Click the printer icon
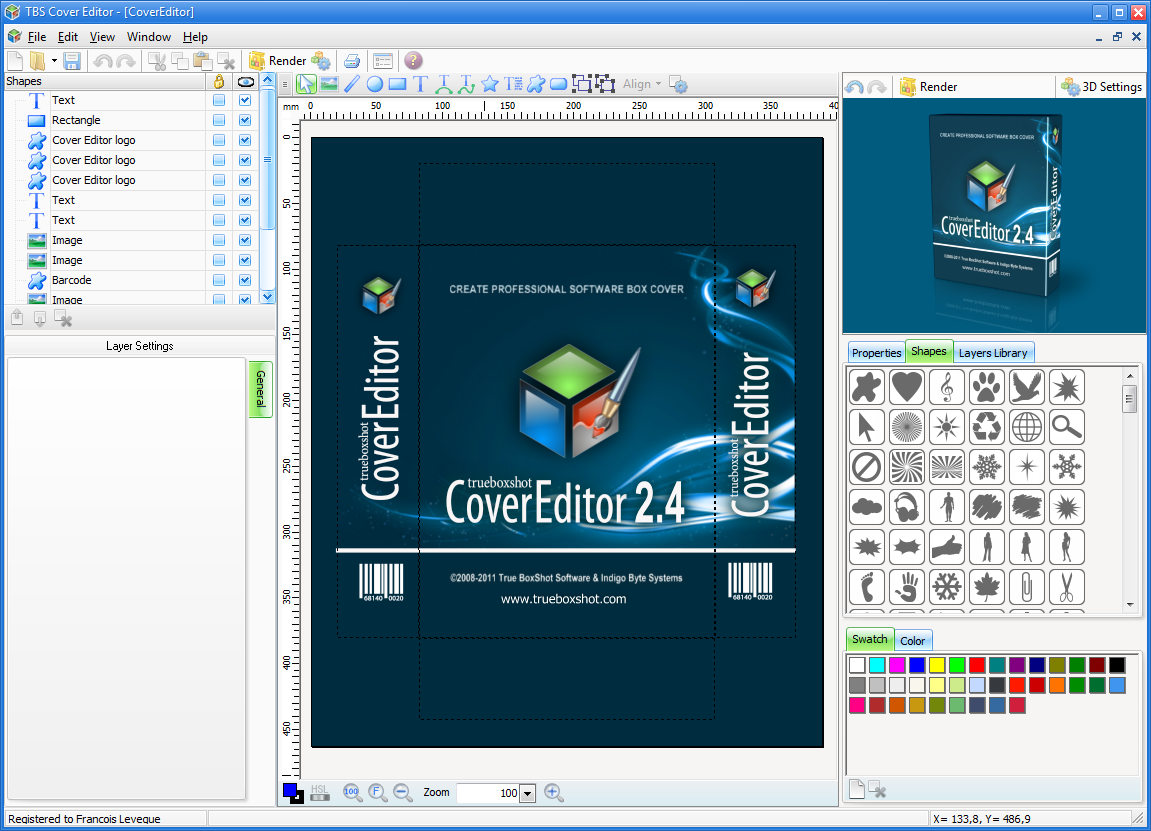Image resolution: width=1151 pixels, height=831 pixels. click(x=352, y=61)
